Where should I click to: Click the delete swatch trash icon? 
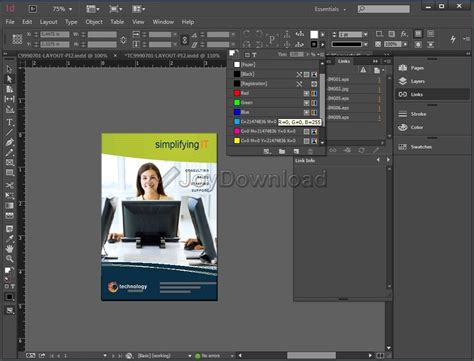coord(310,151)
